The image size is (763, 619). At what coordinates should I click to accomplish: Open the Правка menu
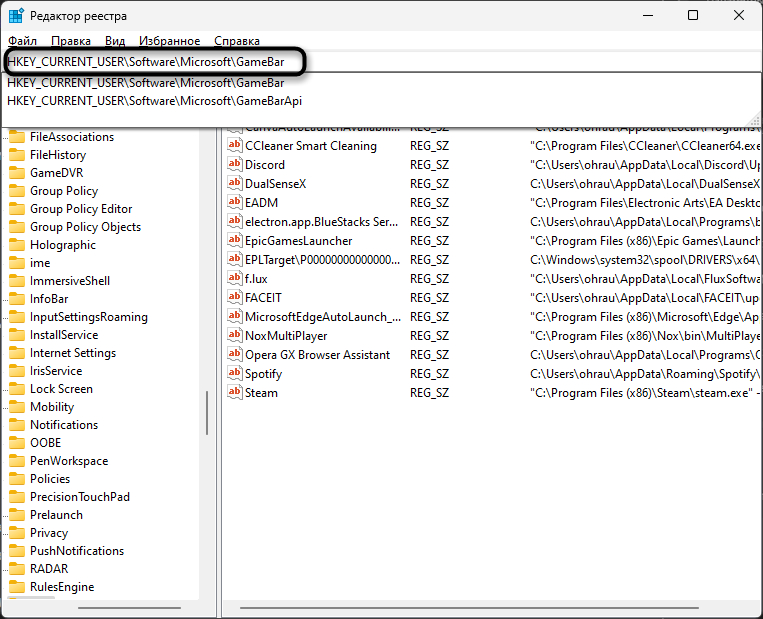coord(71,41)
